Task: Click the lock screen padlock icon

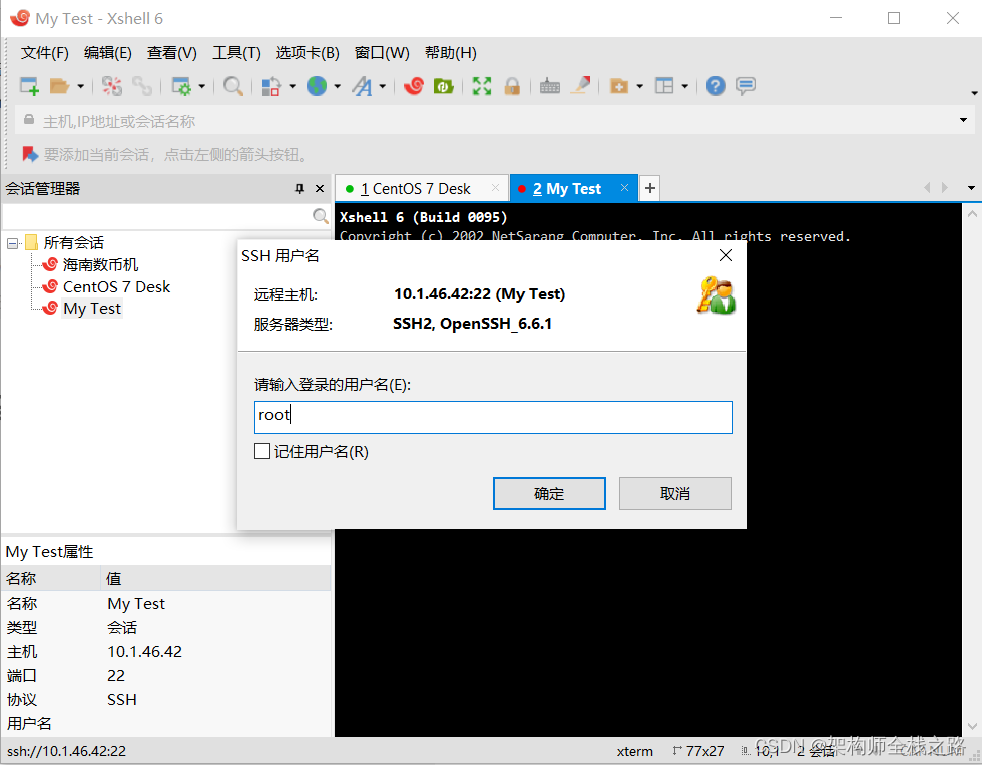Action: 512,86
